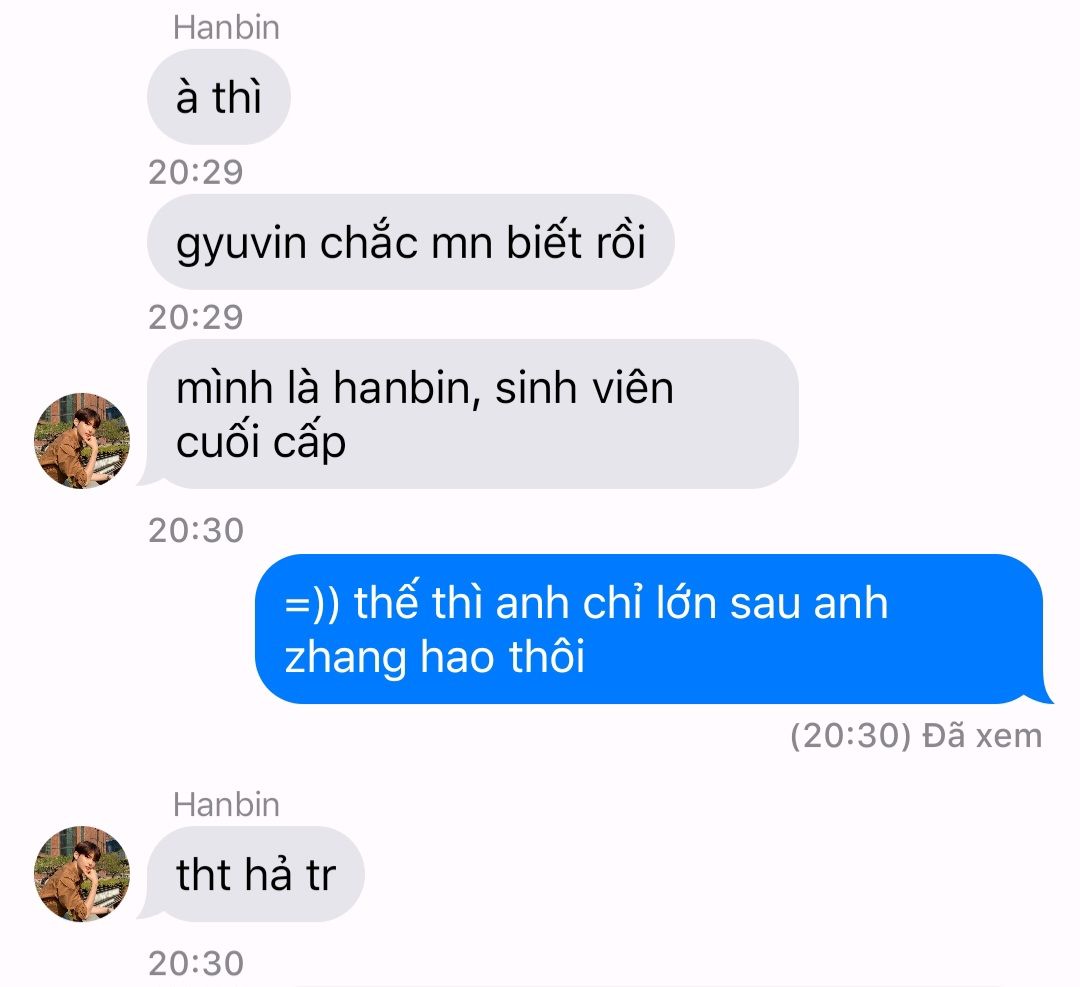This screenshot has width=1080, height=987.
Task: Tap the 'gyuvin chắc mn biết rồi' bubble
Action: [411, 242]
